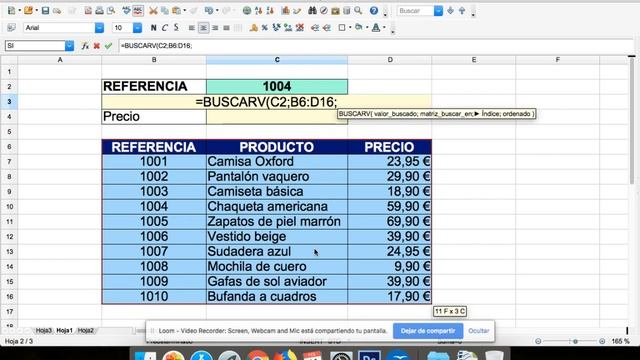This screenshot has height=360, width=640.
Task: Apply percent number format
Action: click(x=265, y=28)
